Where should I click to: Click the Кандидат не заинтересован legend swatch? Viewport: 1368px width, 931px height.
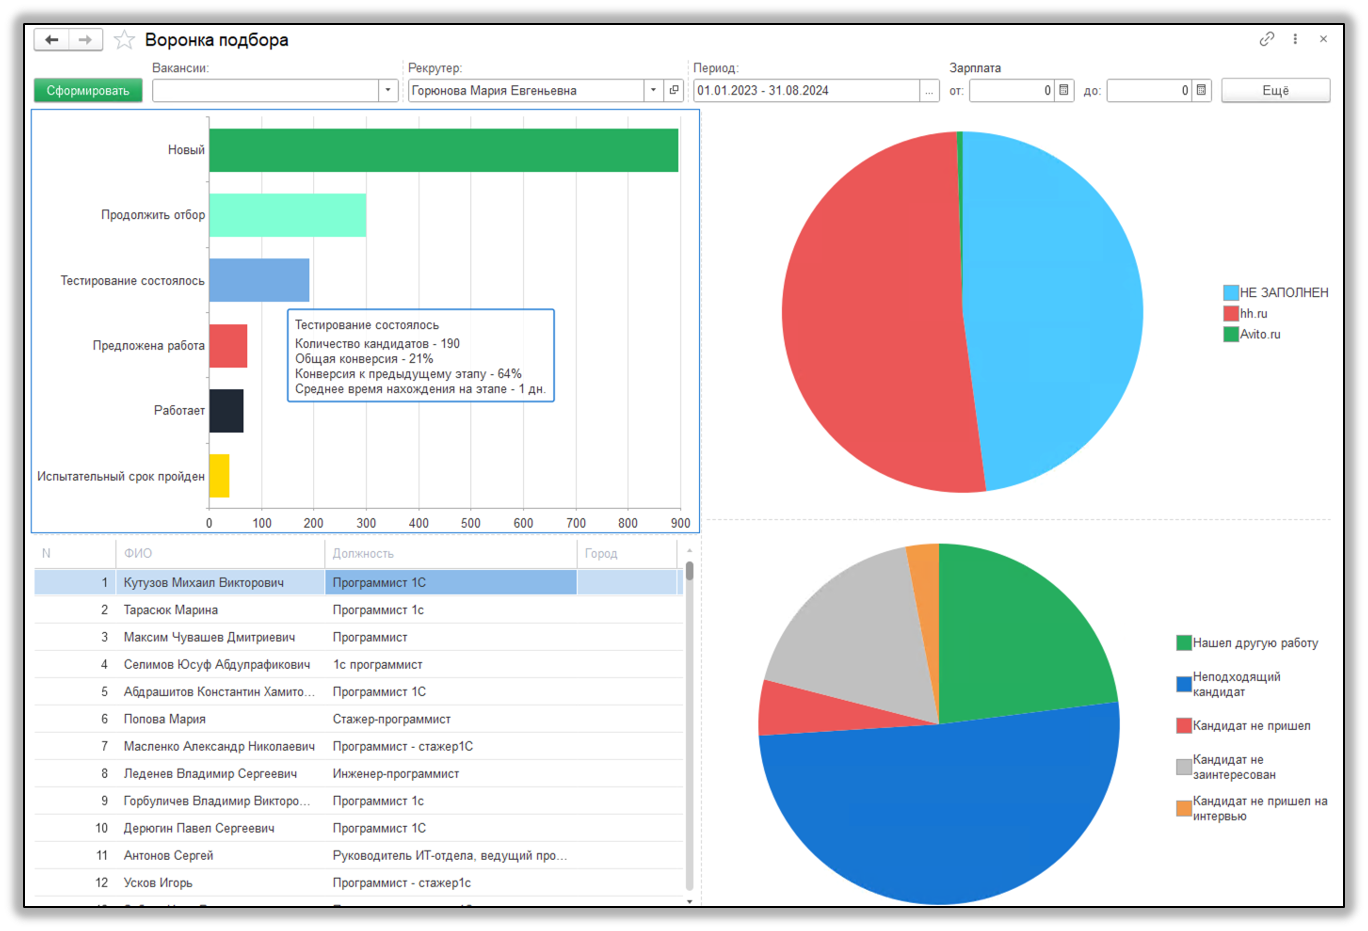(1184, 767)
